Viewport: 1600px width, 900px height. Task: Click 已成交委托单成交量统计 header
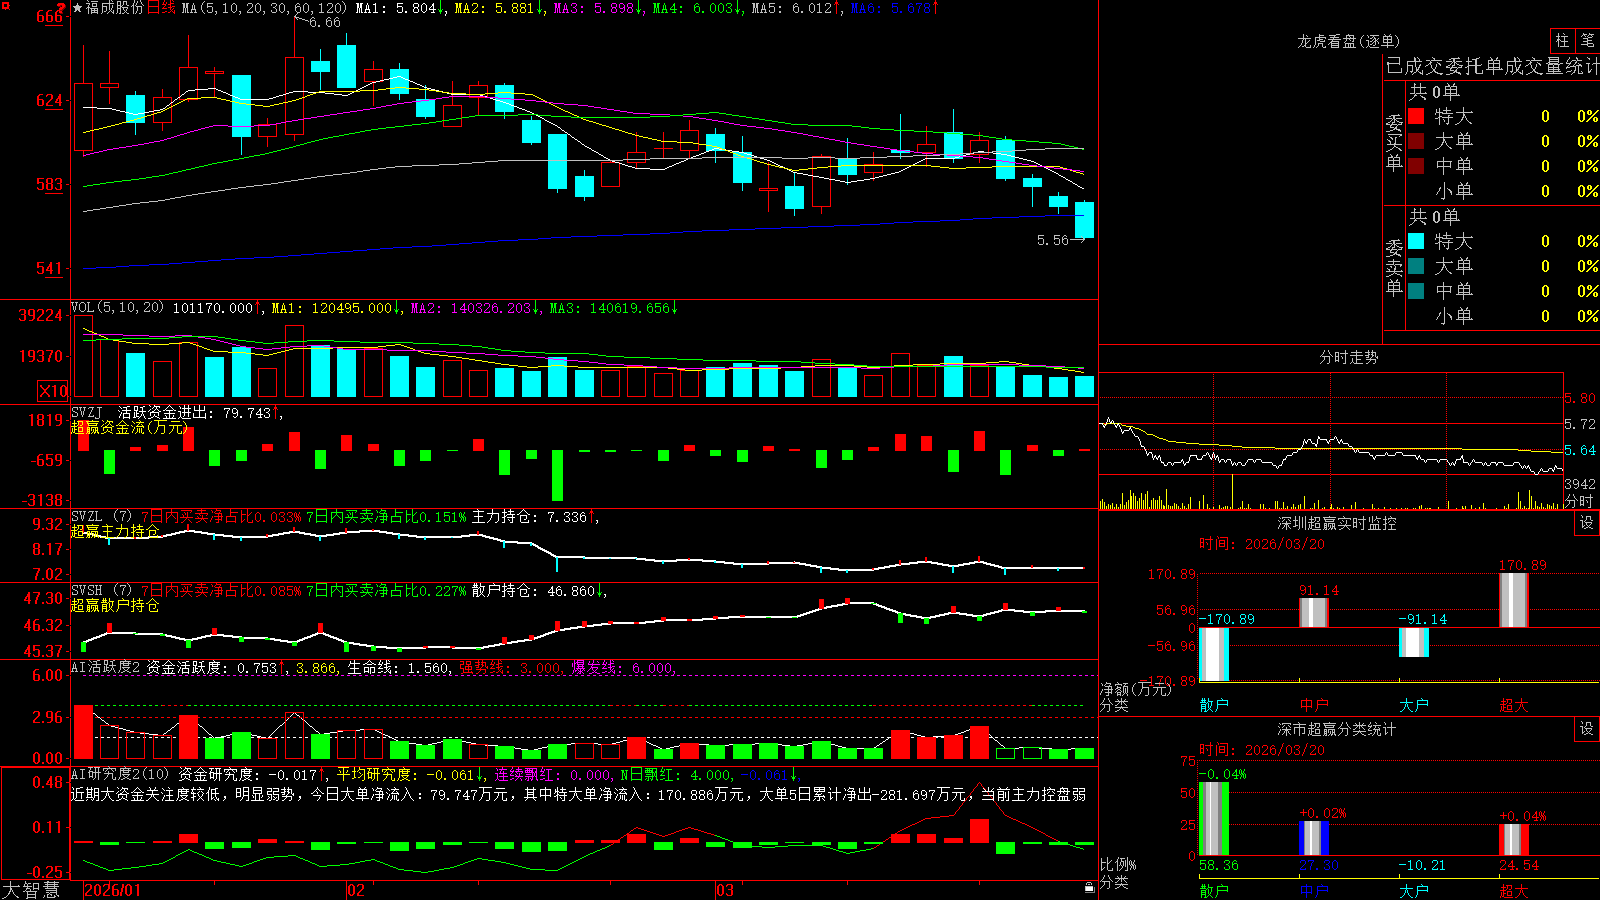(x=1492, y=66)
